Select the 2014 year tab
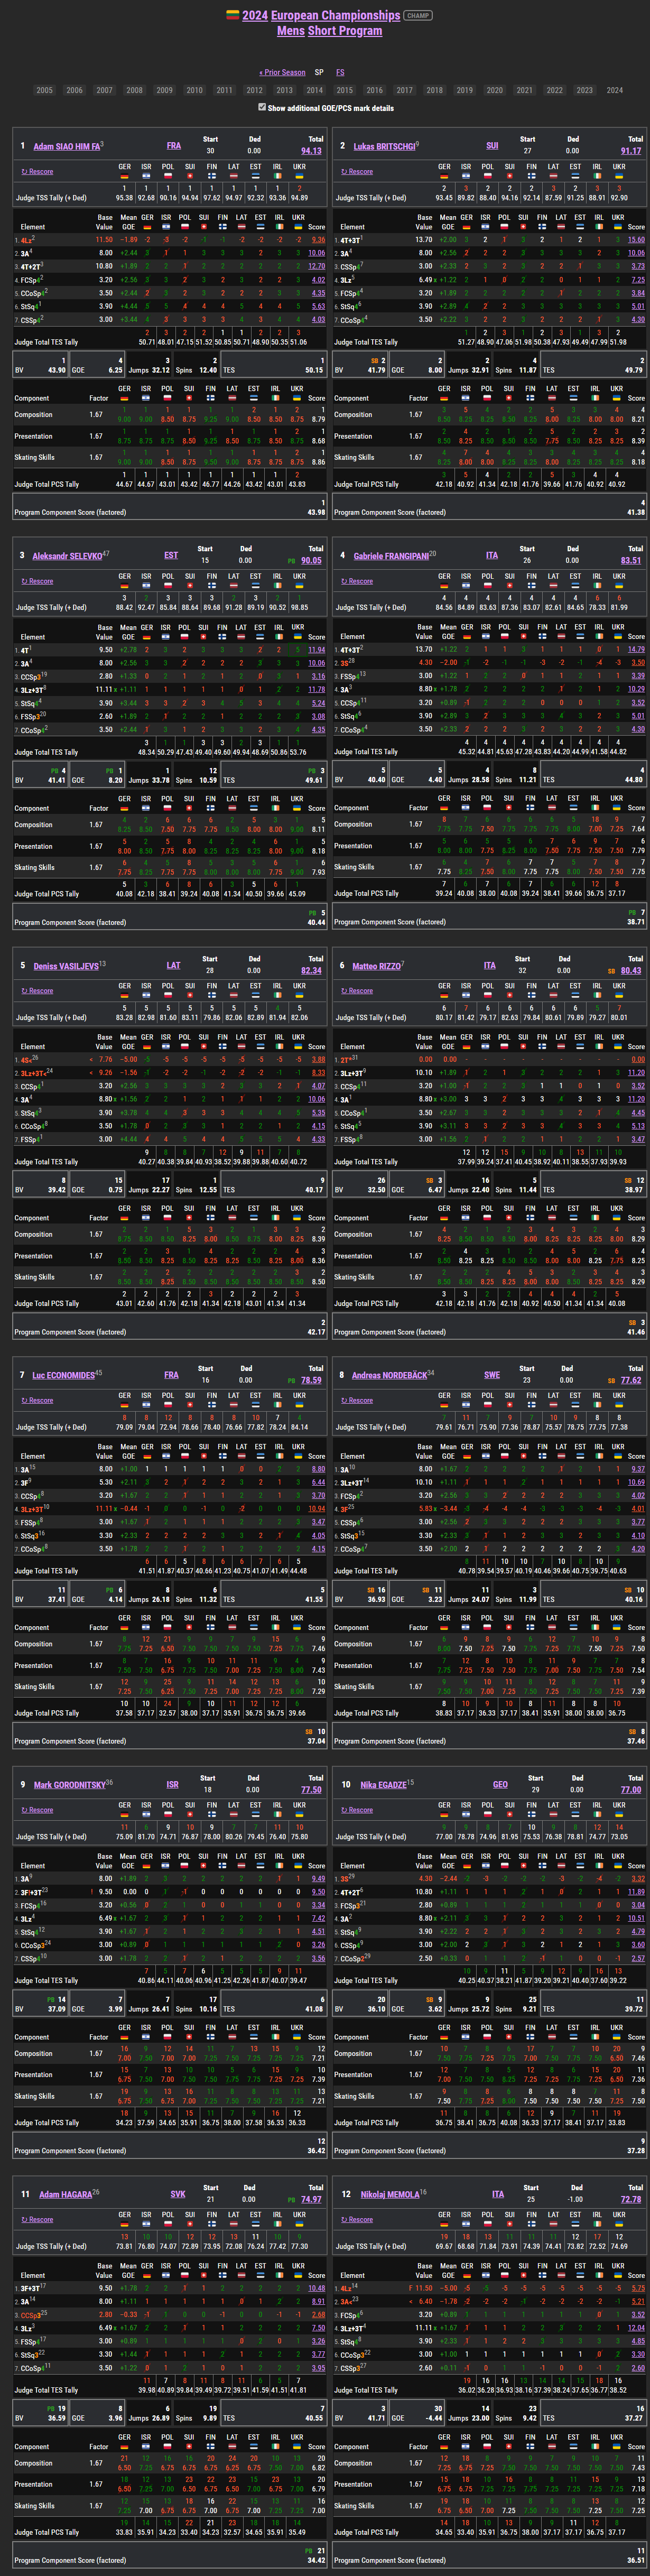Image resolution: width=650 pixels, height=2576 pixels. 315,90
